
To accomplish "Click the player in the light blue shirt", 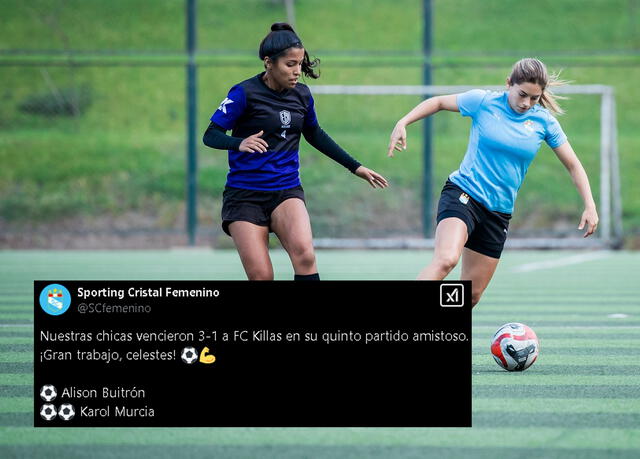I will point(494,171).
